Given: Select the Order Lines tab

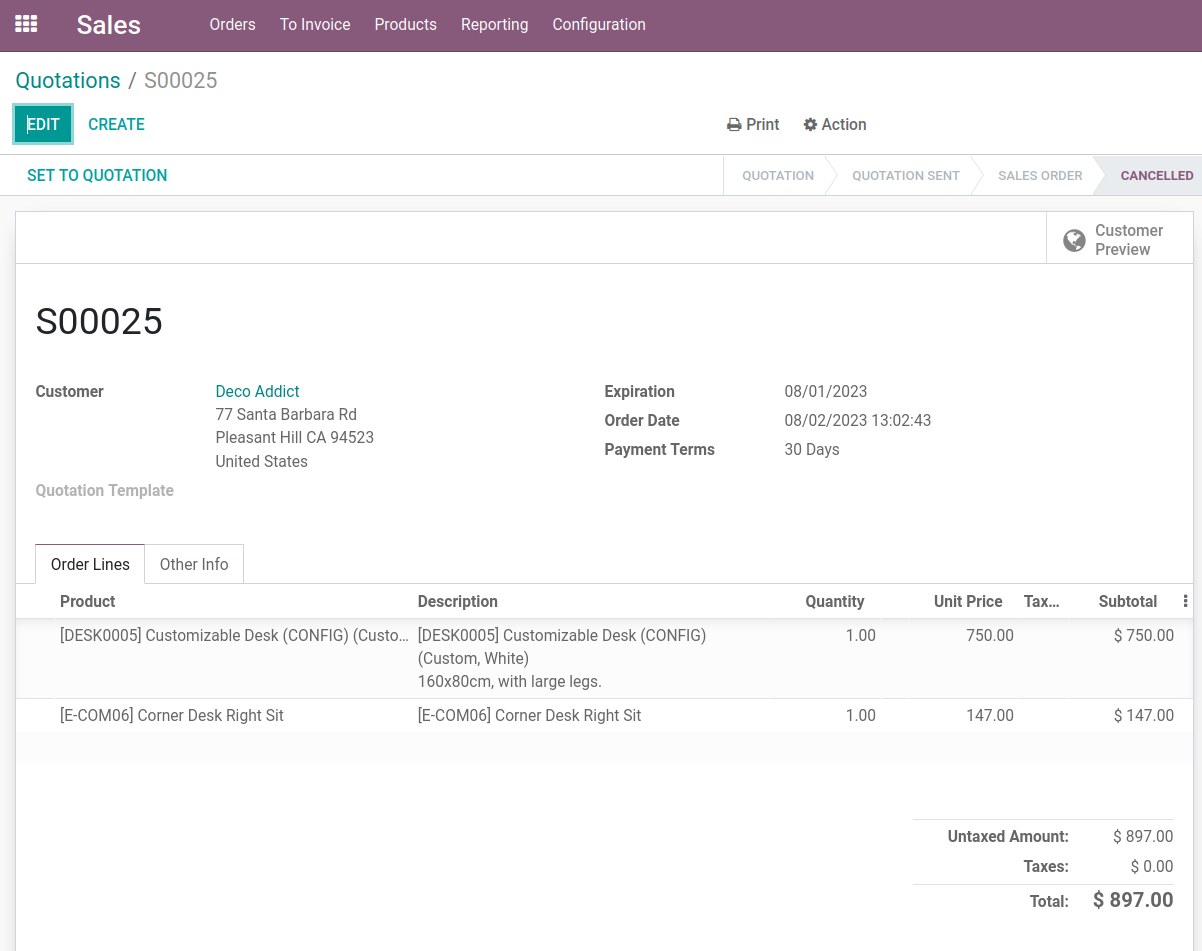Looking at the screenshot, I should (x=90, y=564).
